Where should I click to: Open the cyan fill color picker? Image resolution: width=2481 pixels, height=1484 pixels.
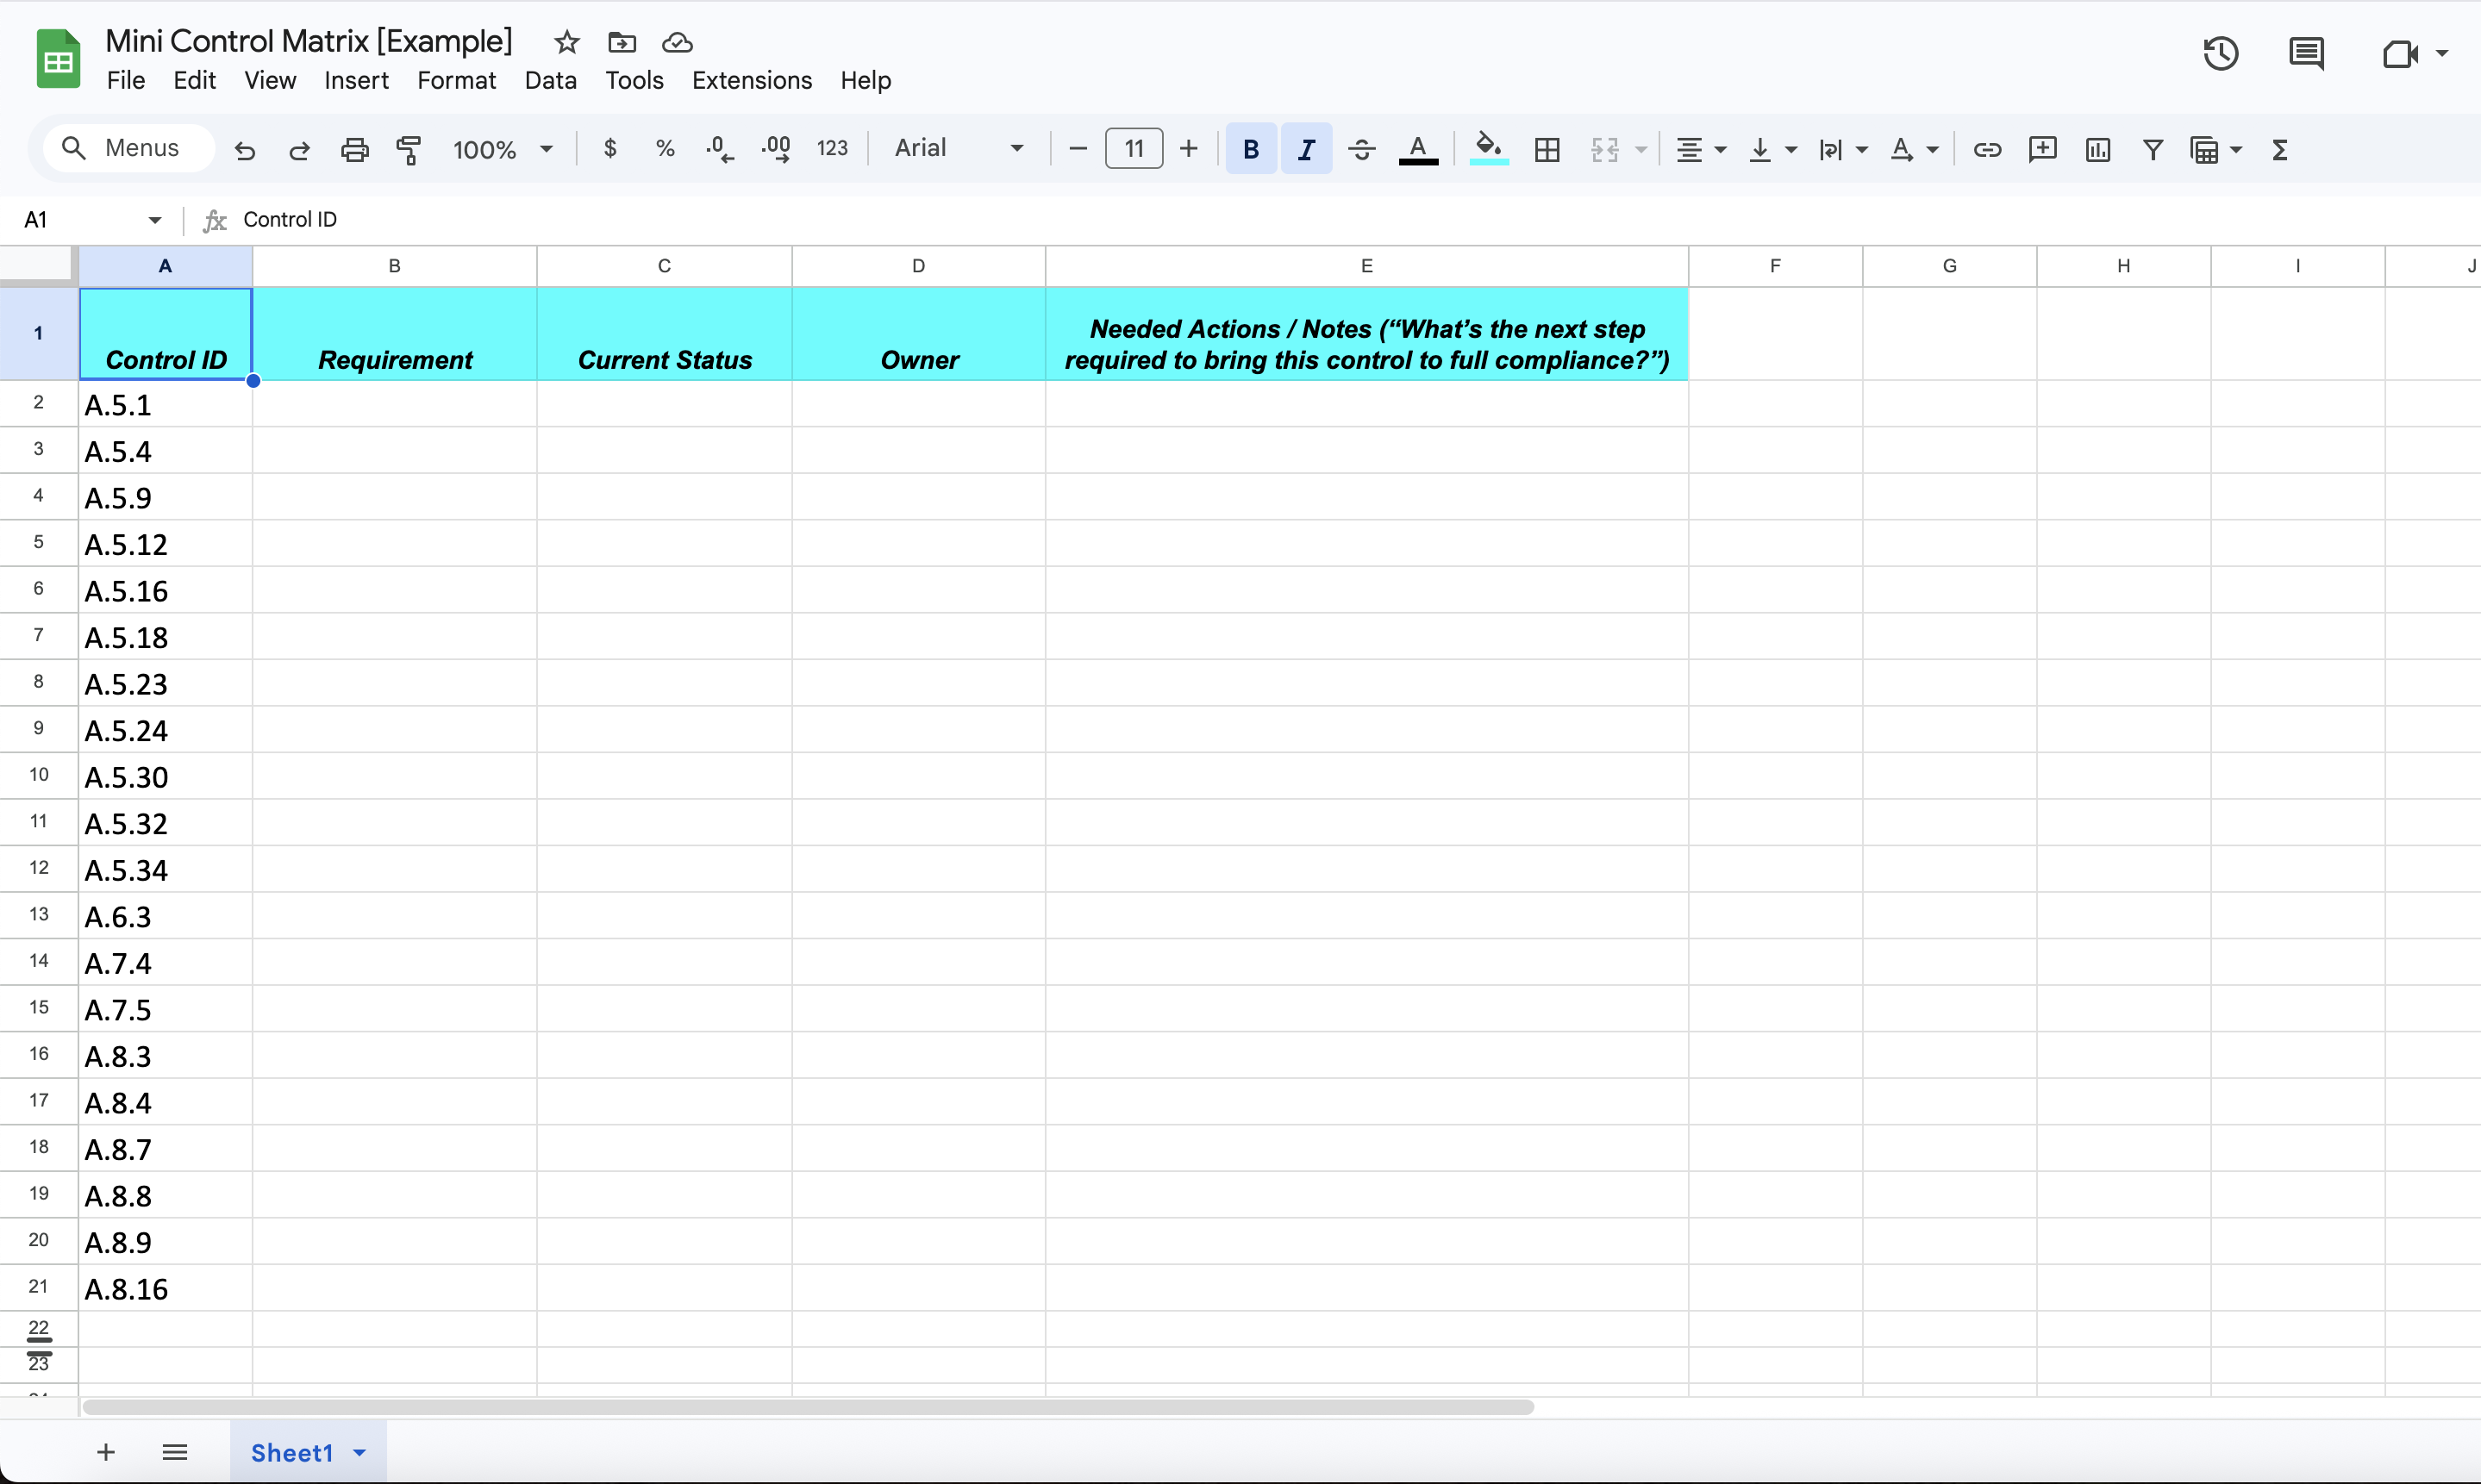tap(1488, 150)
